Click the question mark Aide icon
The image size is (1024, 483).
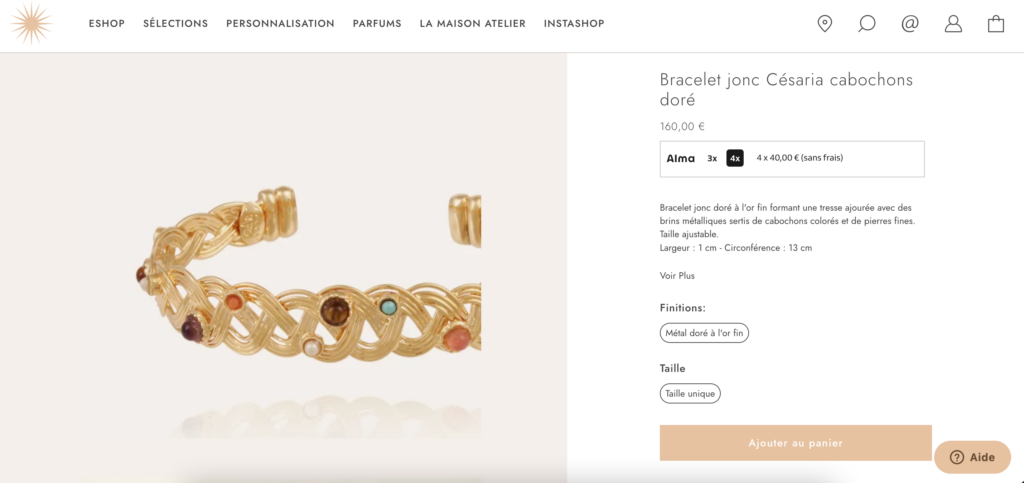(957, 457)
